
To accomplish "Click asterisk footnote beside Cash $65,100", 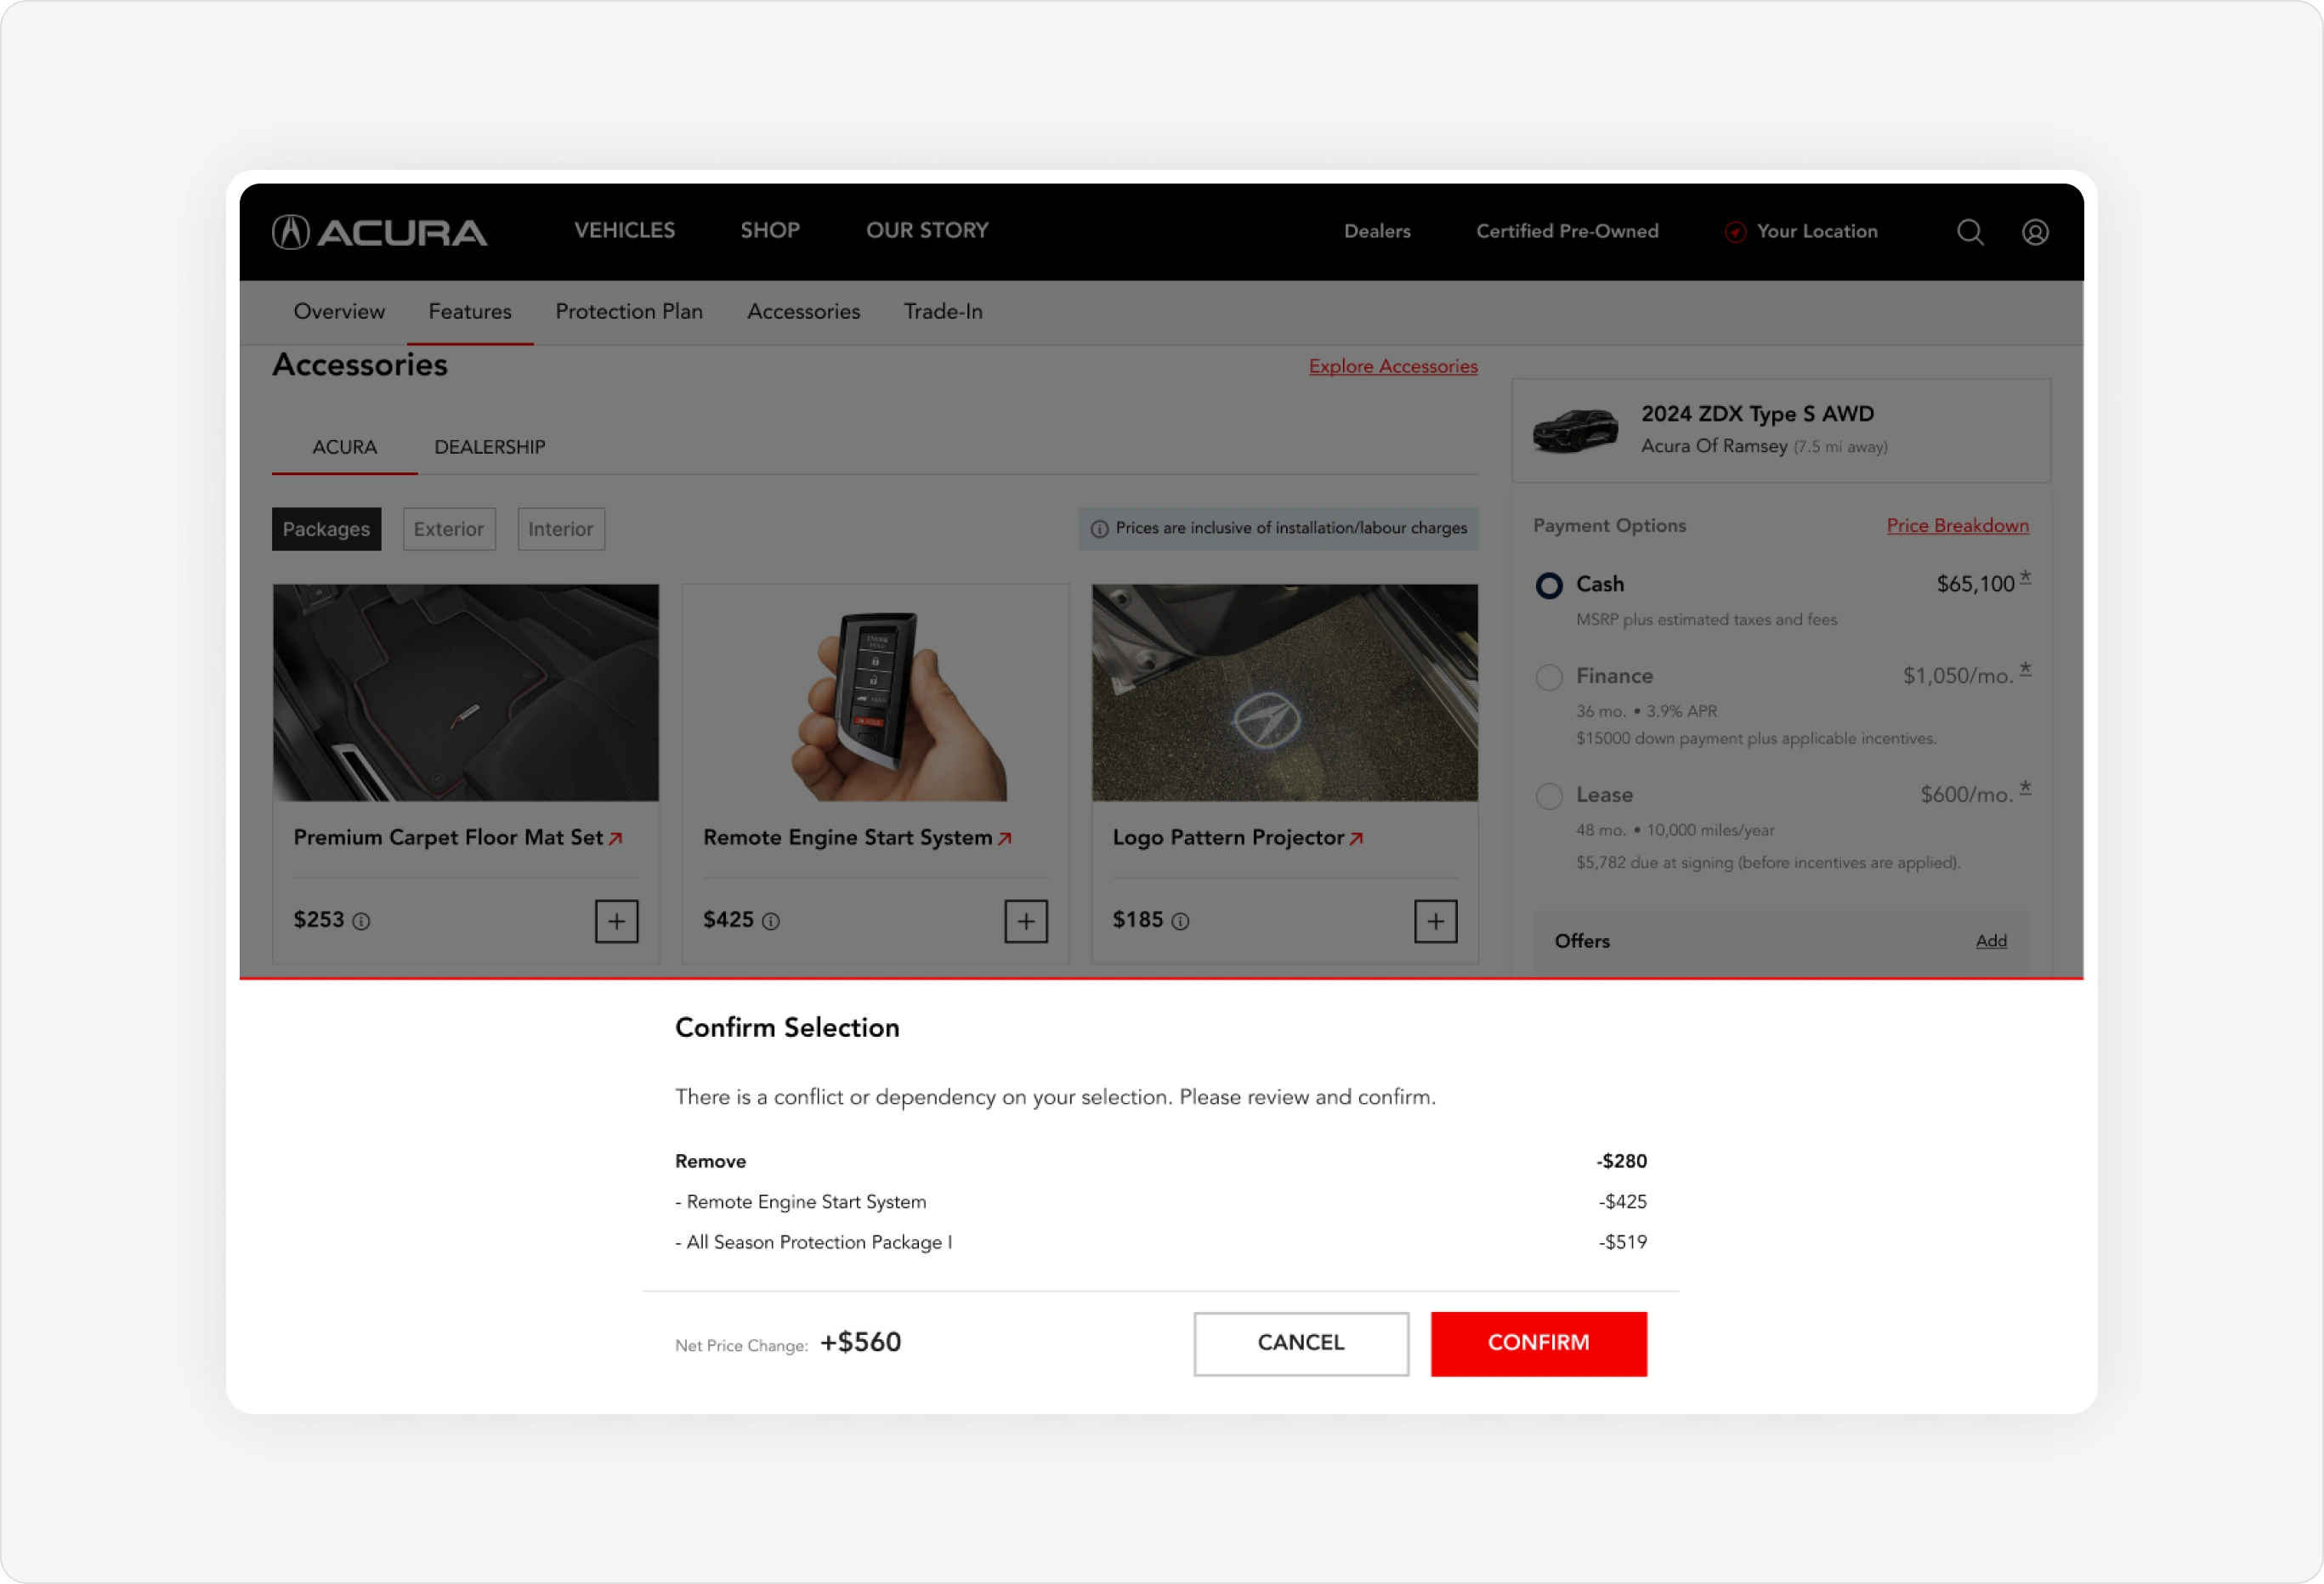I will [2025, 578].
